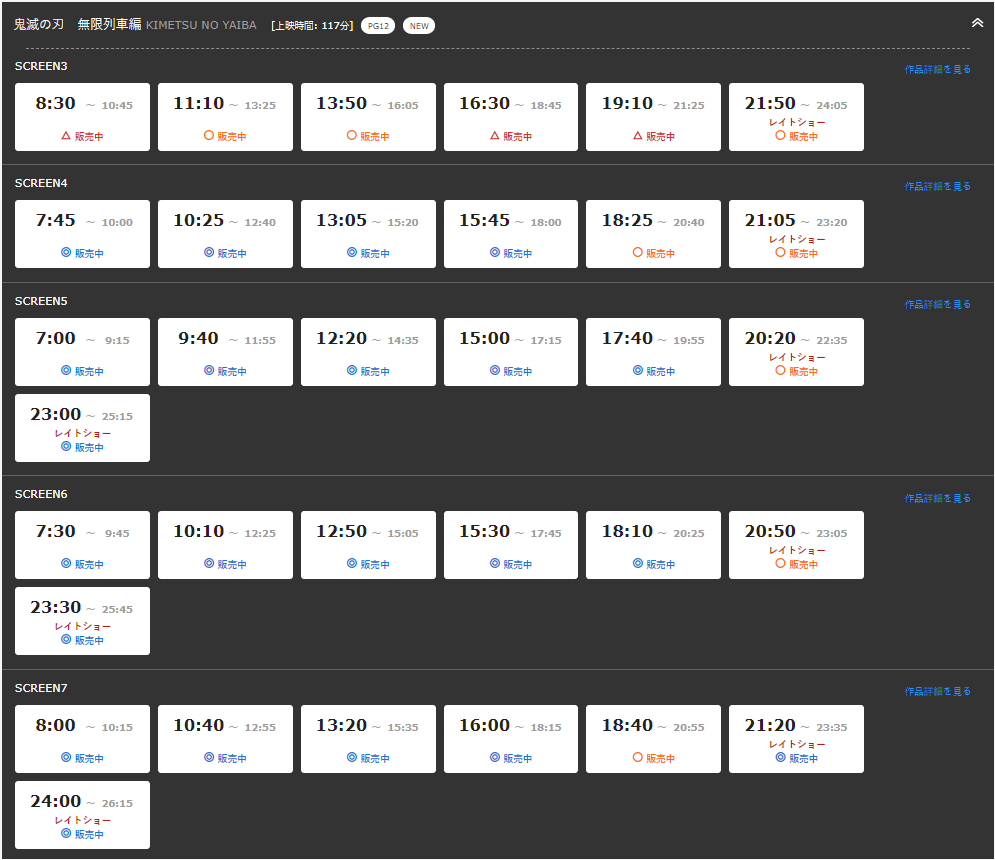Select the 7:30 showtime on SCREEN6

tap(82, 545)
